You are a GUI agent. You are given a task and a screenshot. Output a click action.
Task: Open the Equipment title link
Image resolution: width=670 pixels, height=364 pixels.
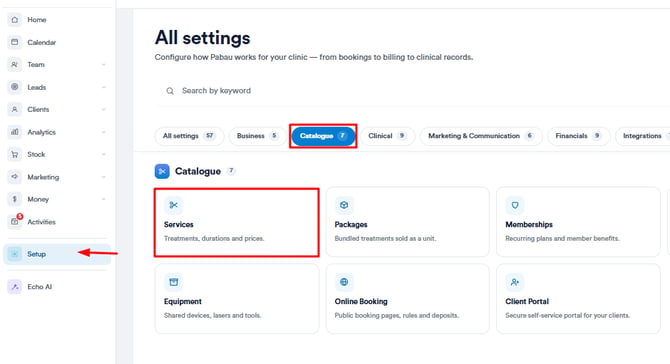[182, 301]
